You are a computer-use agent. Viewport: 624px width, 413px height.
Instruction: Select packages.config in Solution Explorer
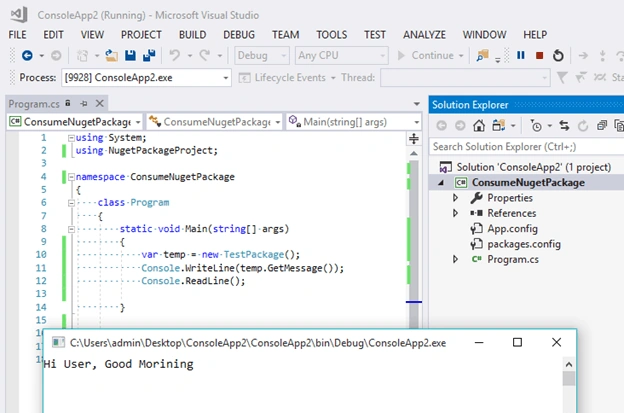coord(524,244)
